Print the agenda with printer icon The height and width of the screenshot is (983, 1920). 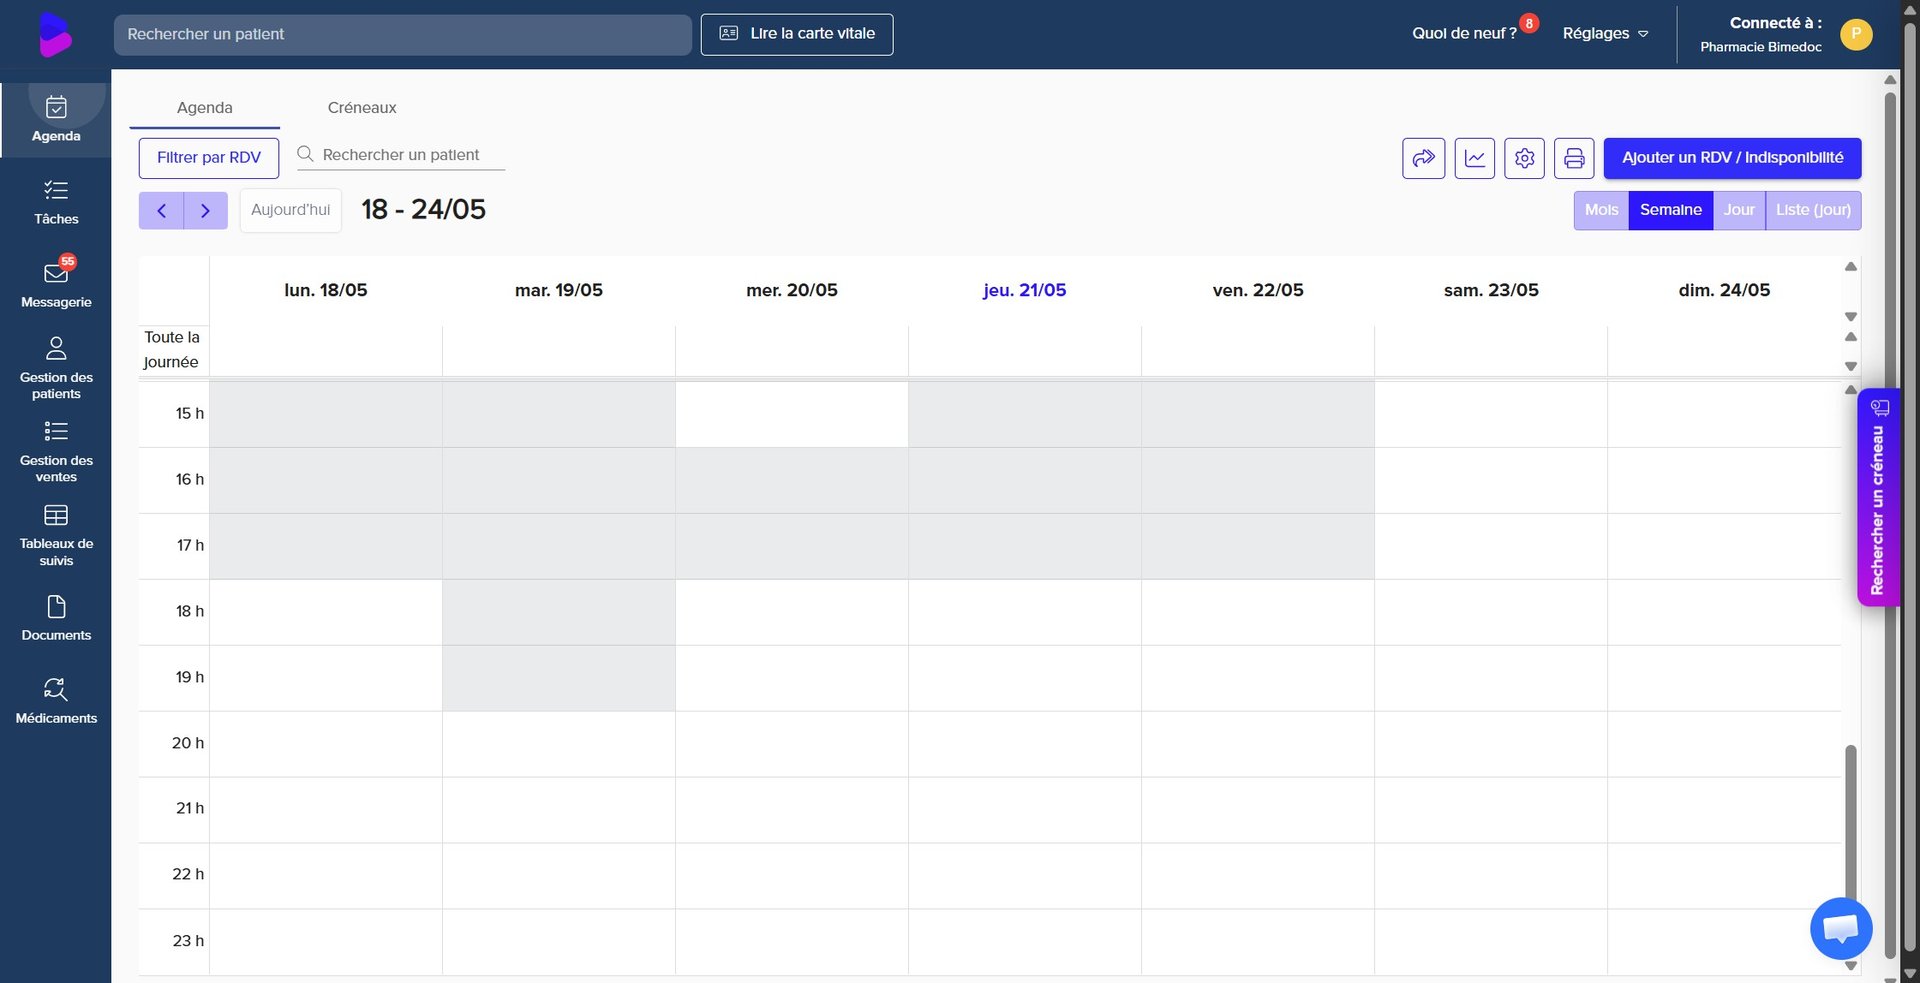tap(1574, 158)
